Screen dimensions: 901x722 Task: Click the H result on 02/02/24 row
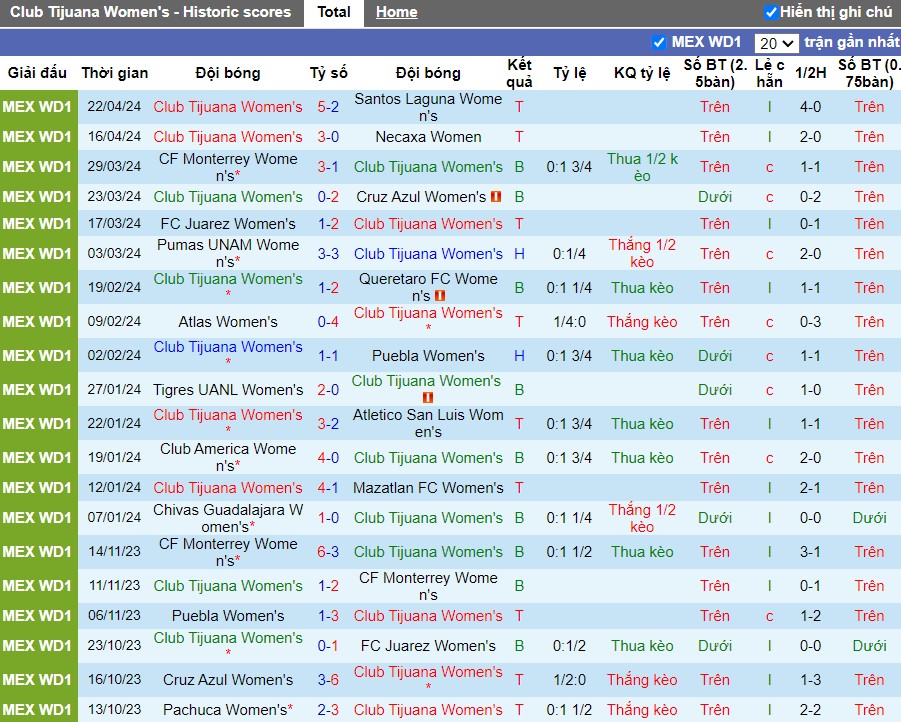pyautogui.click(x=519, y=356)
